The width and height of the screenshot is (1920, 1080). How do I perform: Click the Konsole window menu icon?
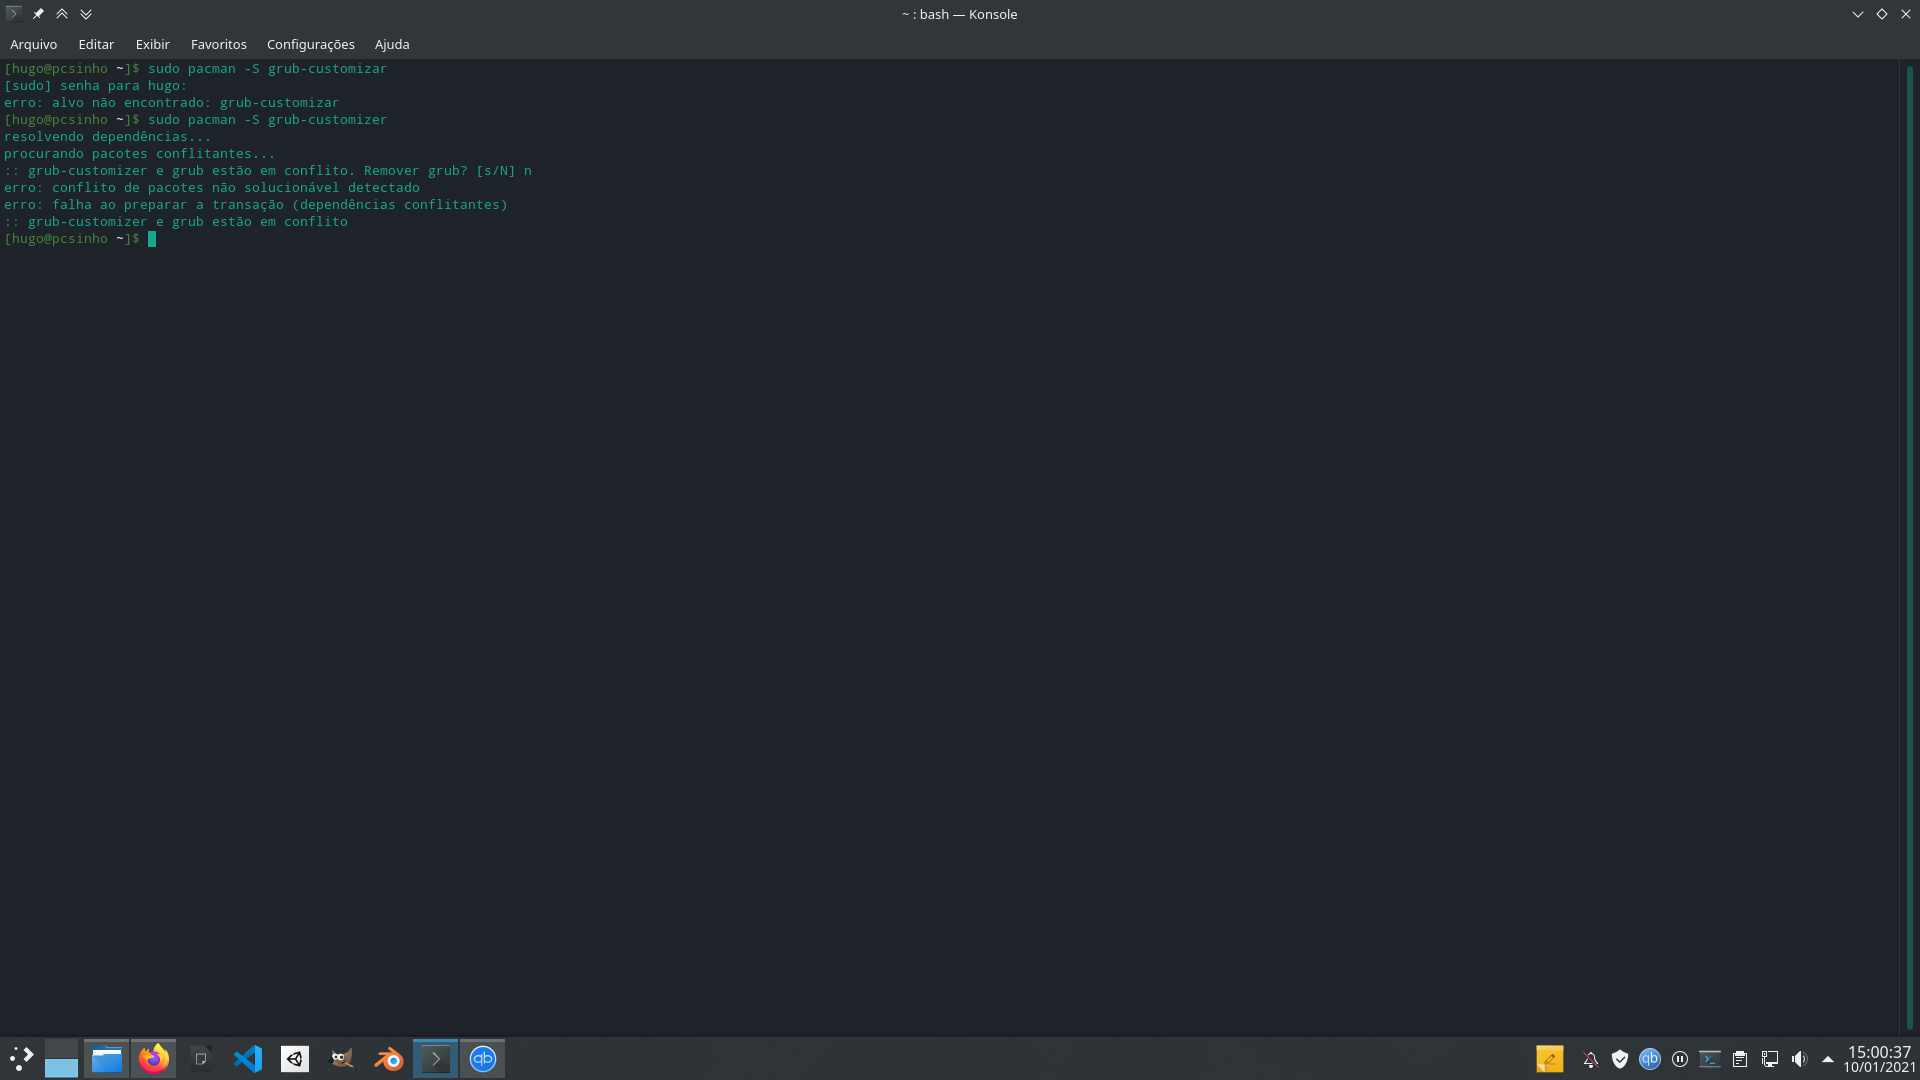tap(13, 14)
